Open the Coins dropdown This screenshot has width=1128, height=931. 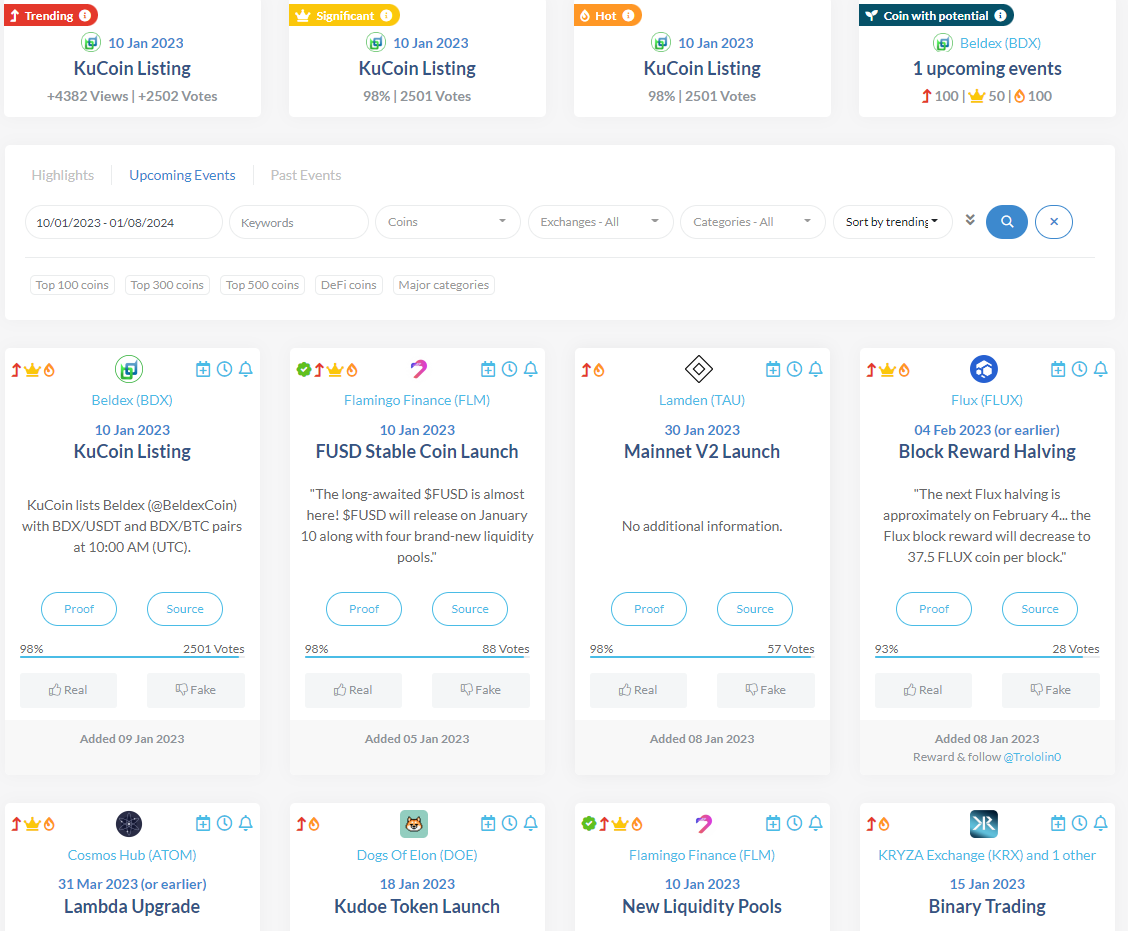[x=447, y=222]
